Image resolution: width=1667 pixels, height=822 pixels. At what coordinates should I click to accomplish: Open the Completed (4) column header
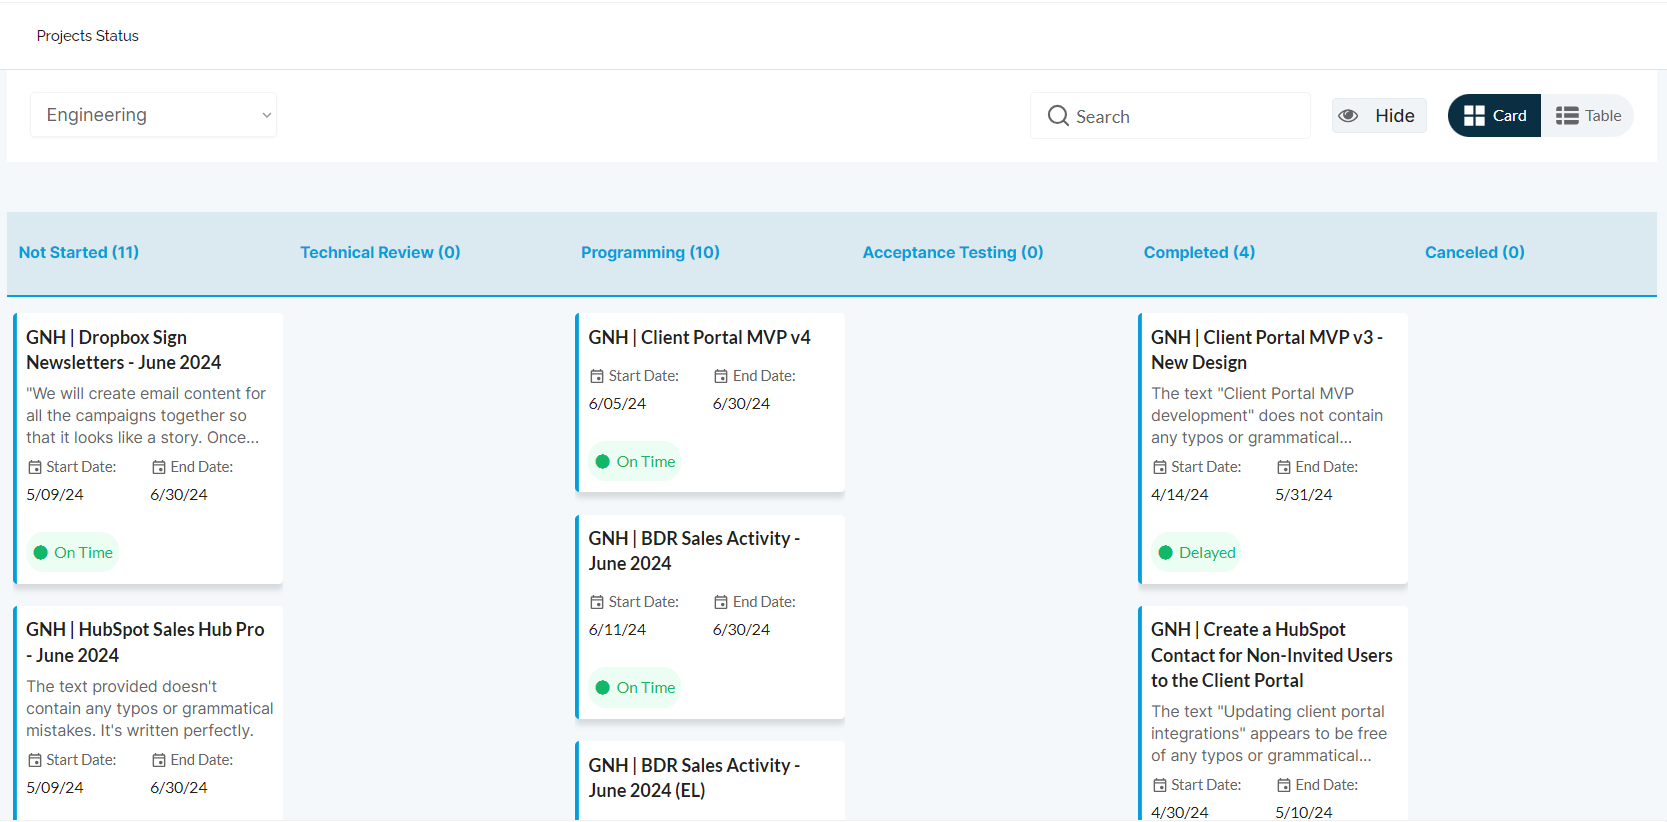pos(1199,252)
